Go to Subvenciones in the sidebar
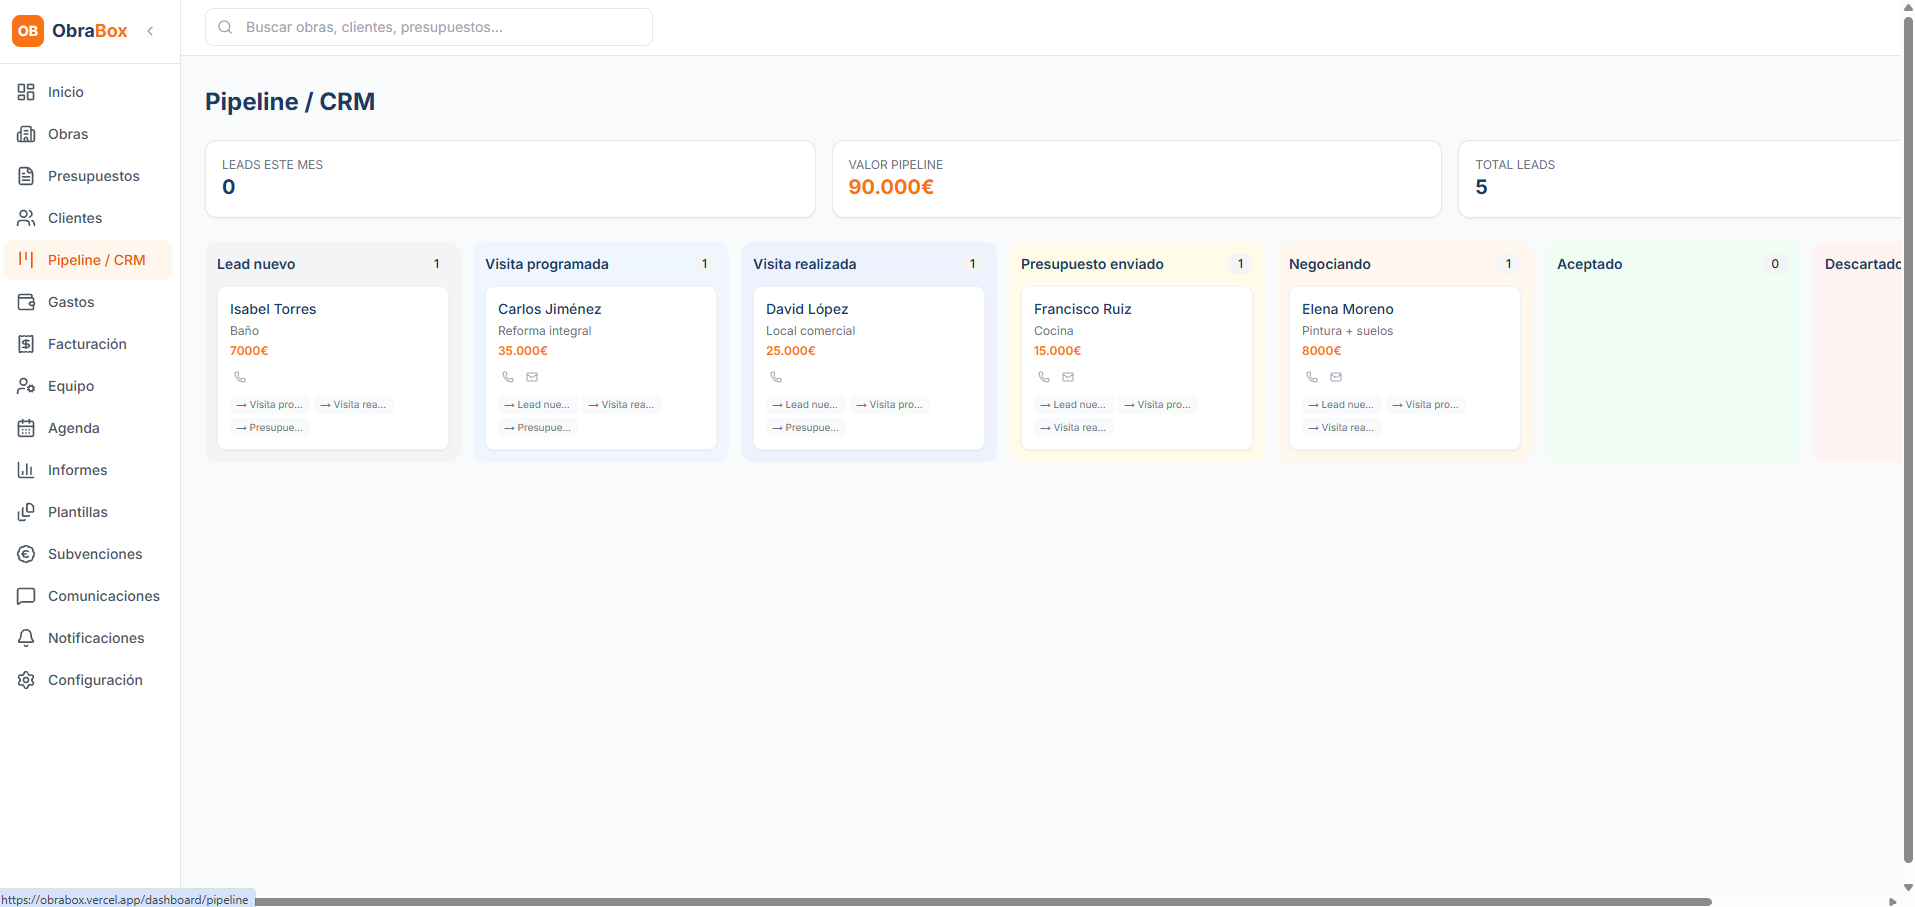The width and height of the screenshot is (1915, 907). point(88,554)
